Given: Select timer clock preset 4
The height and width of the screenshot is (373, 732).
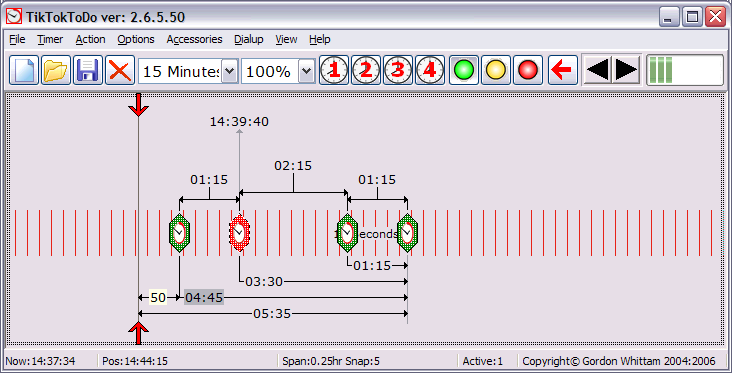Looking at the screenshot, I should coord(430,70).
